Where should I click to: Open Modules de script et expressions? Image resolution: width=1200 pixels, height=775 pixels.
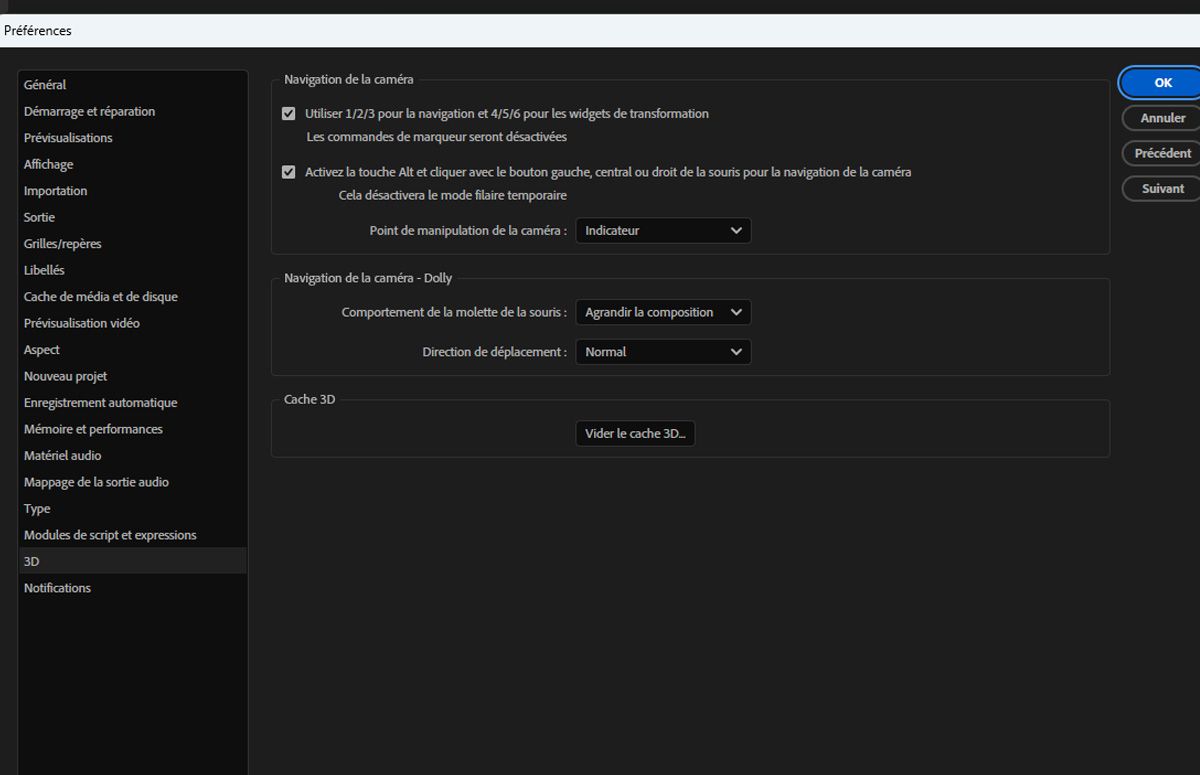[133, 536]
